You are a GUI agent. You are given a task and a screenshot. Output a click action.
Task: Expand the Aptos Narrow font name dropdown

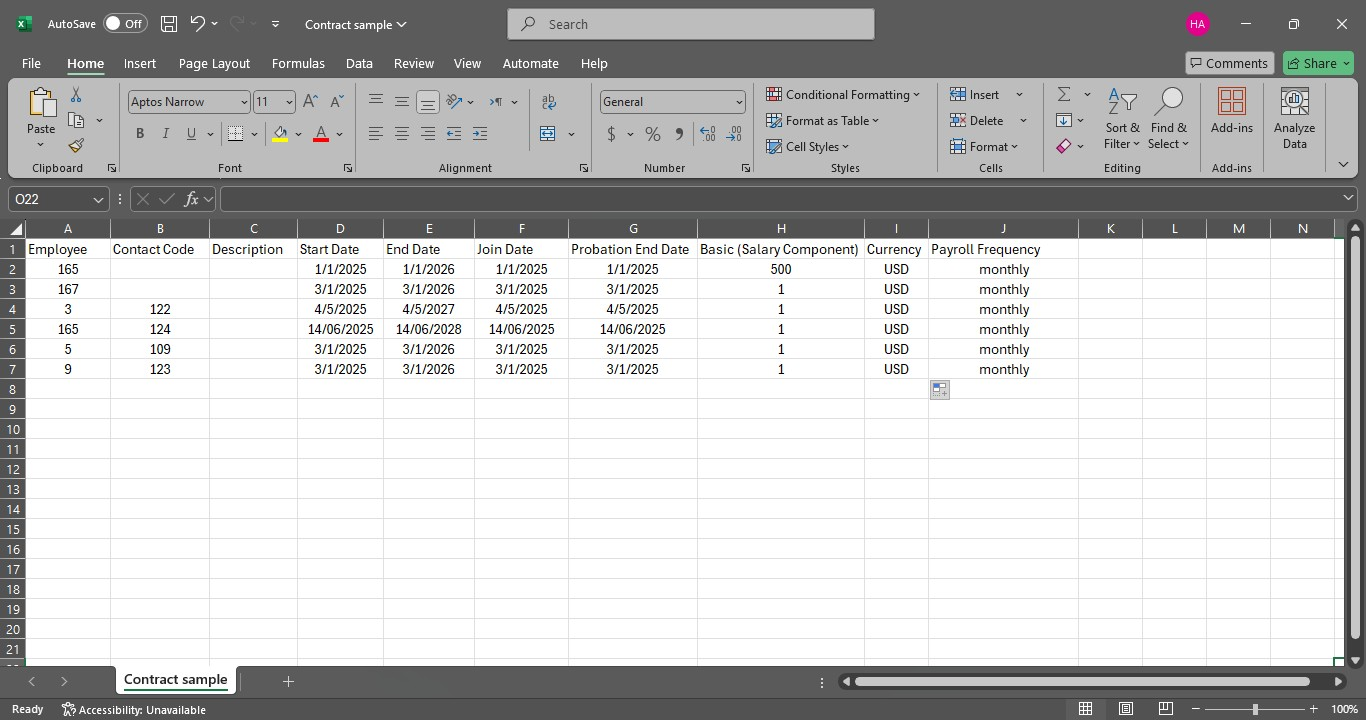[243, 102]
